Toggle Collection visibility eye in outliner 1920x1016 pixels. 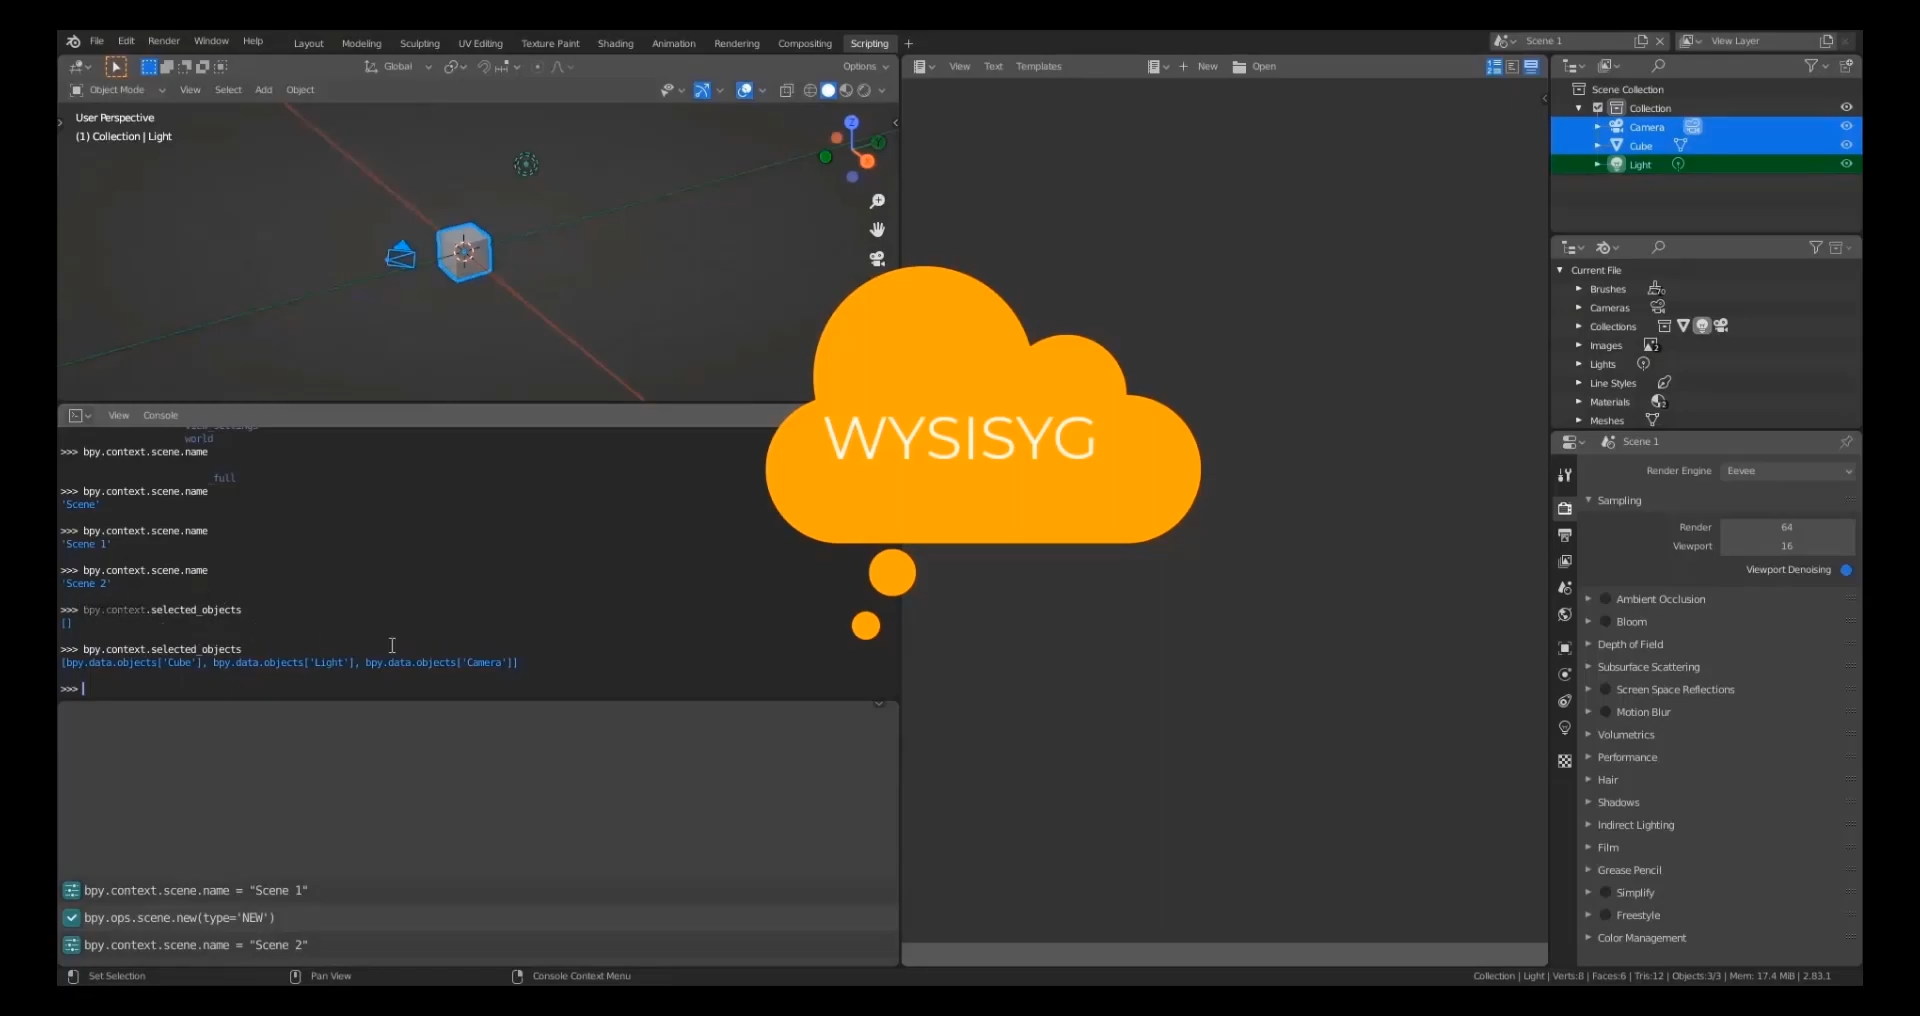(1846, 108)
